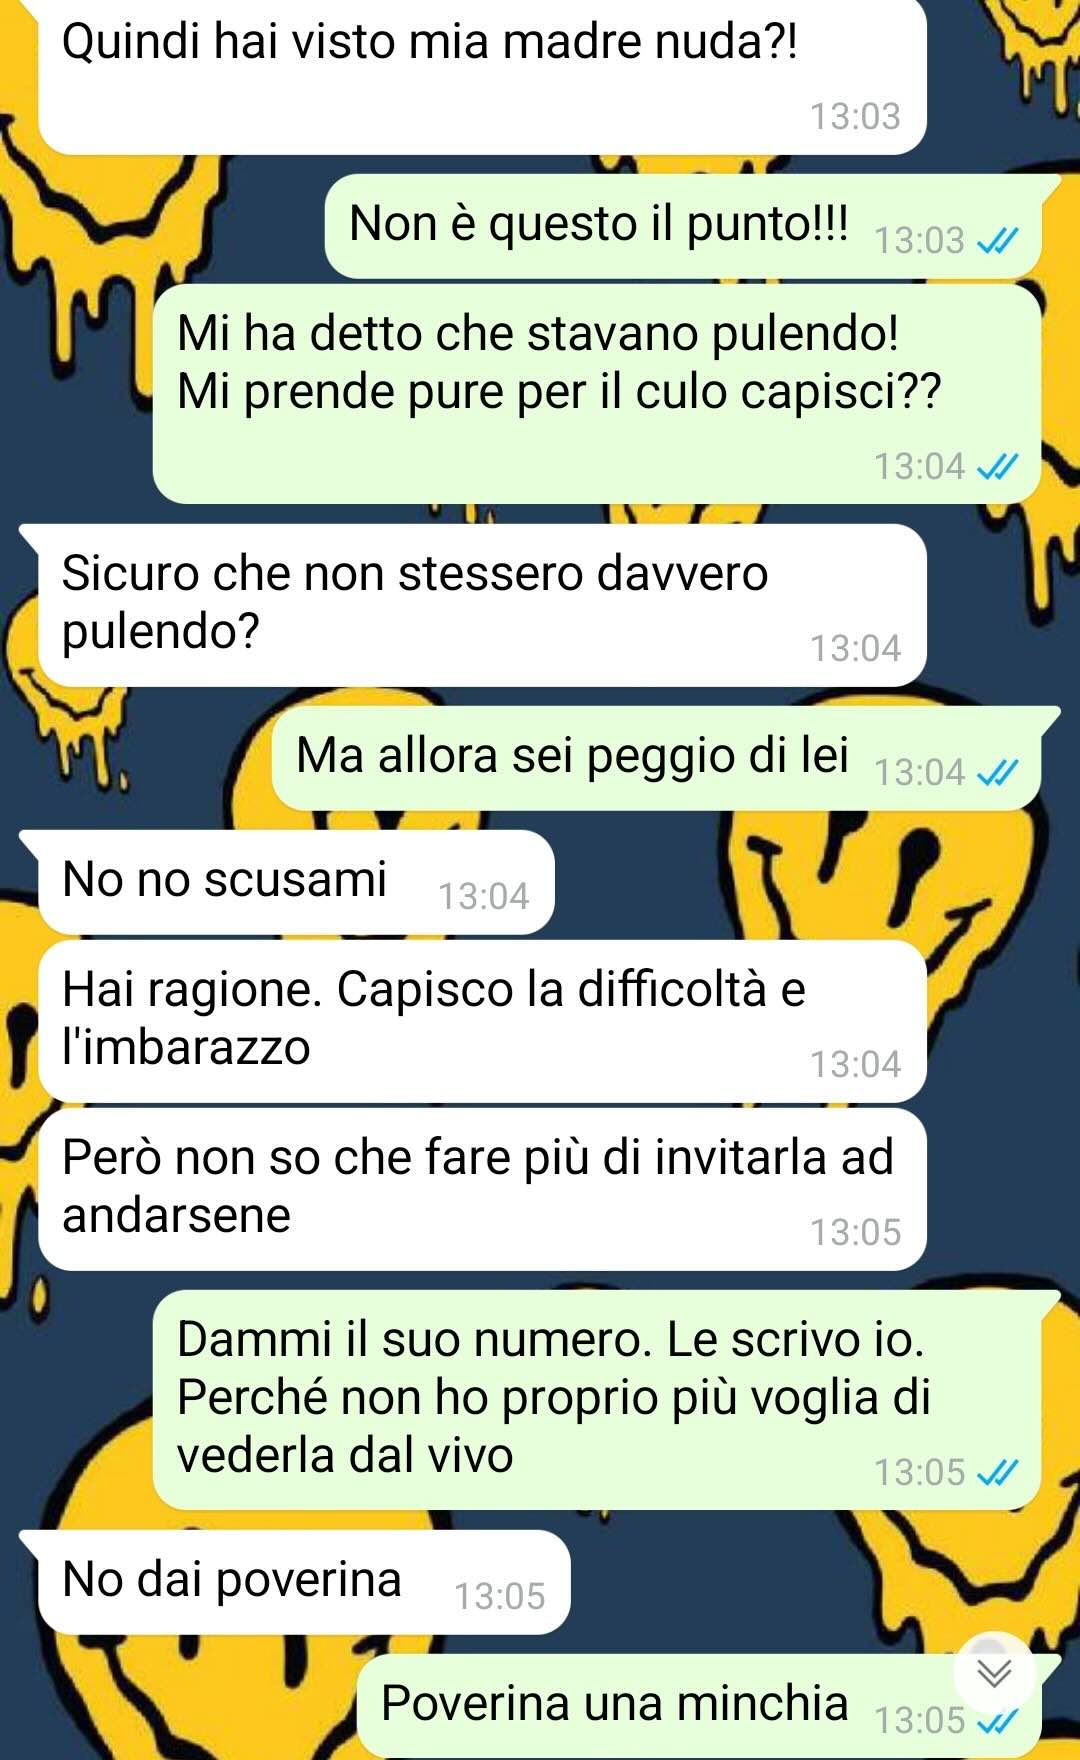Tap blue ticks on 'Poverina una minchia' message
Screen dimensions: 1080x1760
click(997, 1721)
